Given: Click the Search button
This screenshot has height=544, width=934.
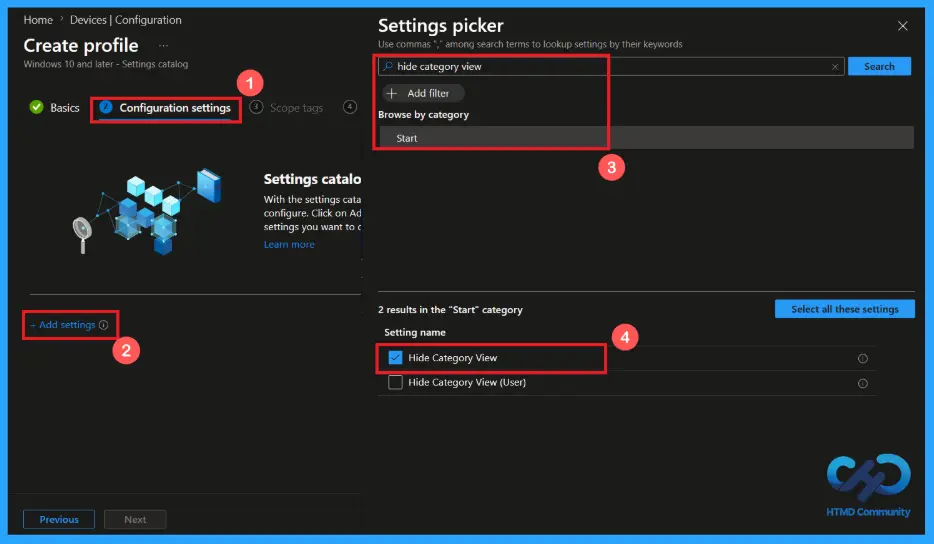Looking at the screenshot, I should (879, 66).
